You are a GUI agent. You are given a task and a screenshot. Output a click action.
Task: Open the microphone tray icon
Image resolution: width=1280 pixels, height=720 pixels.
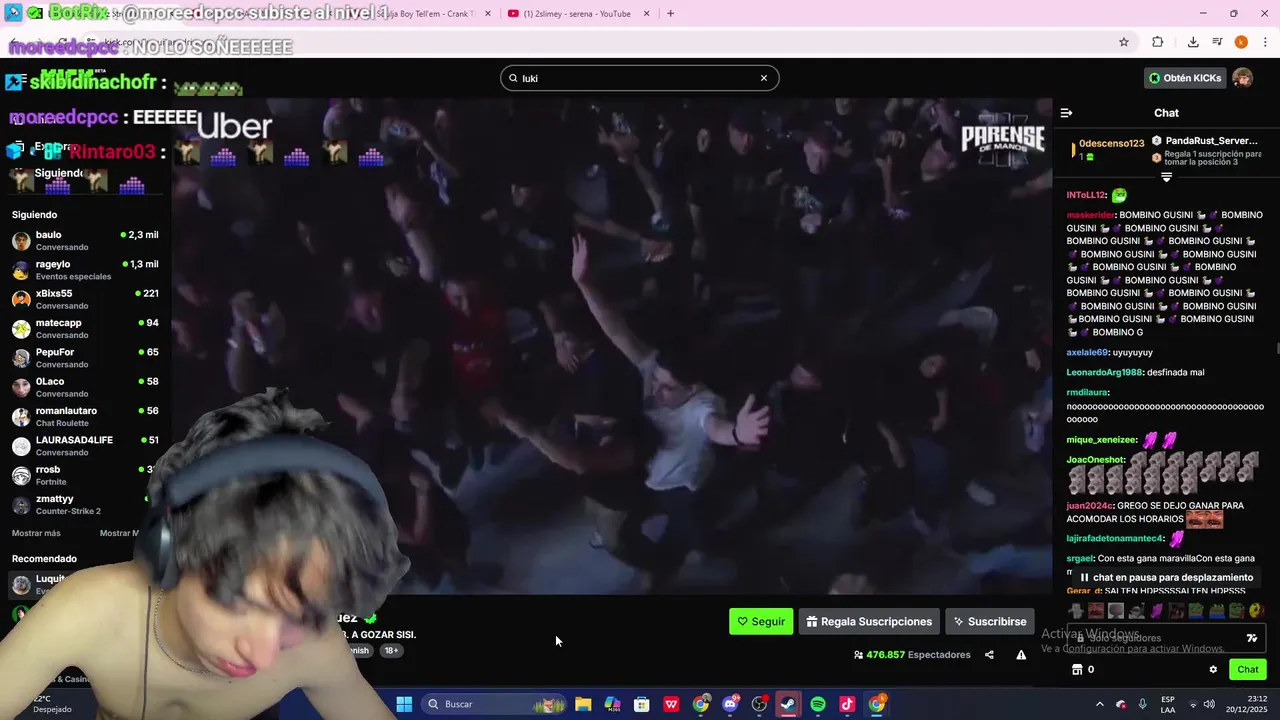click(1142, 704)
